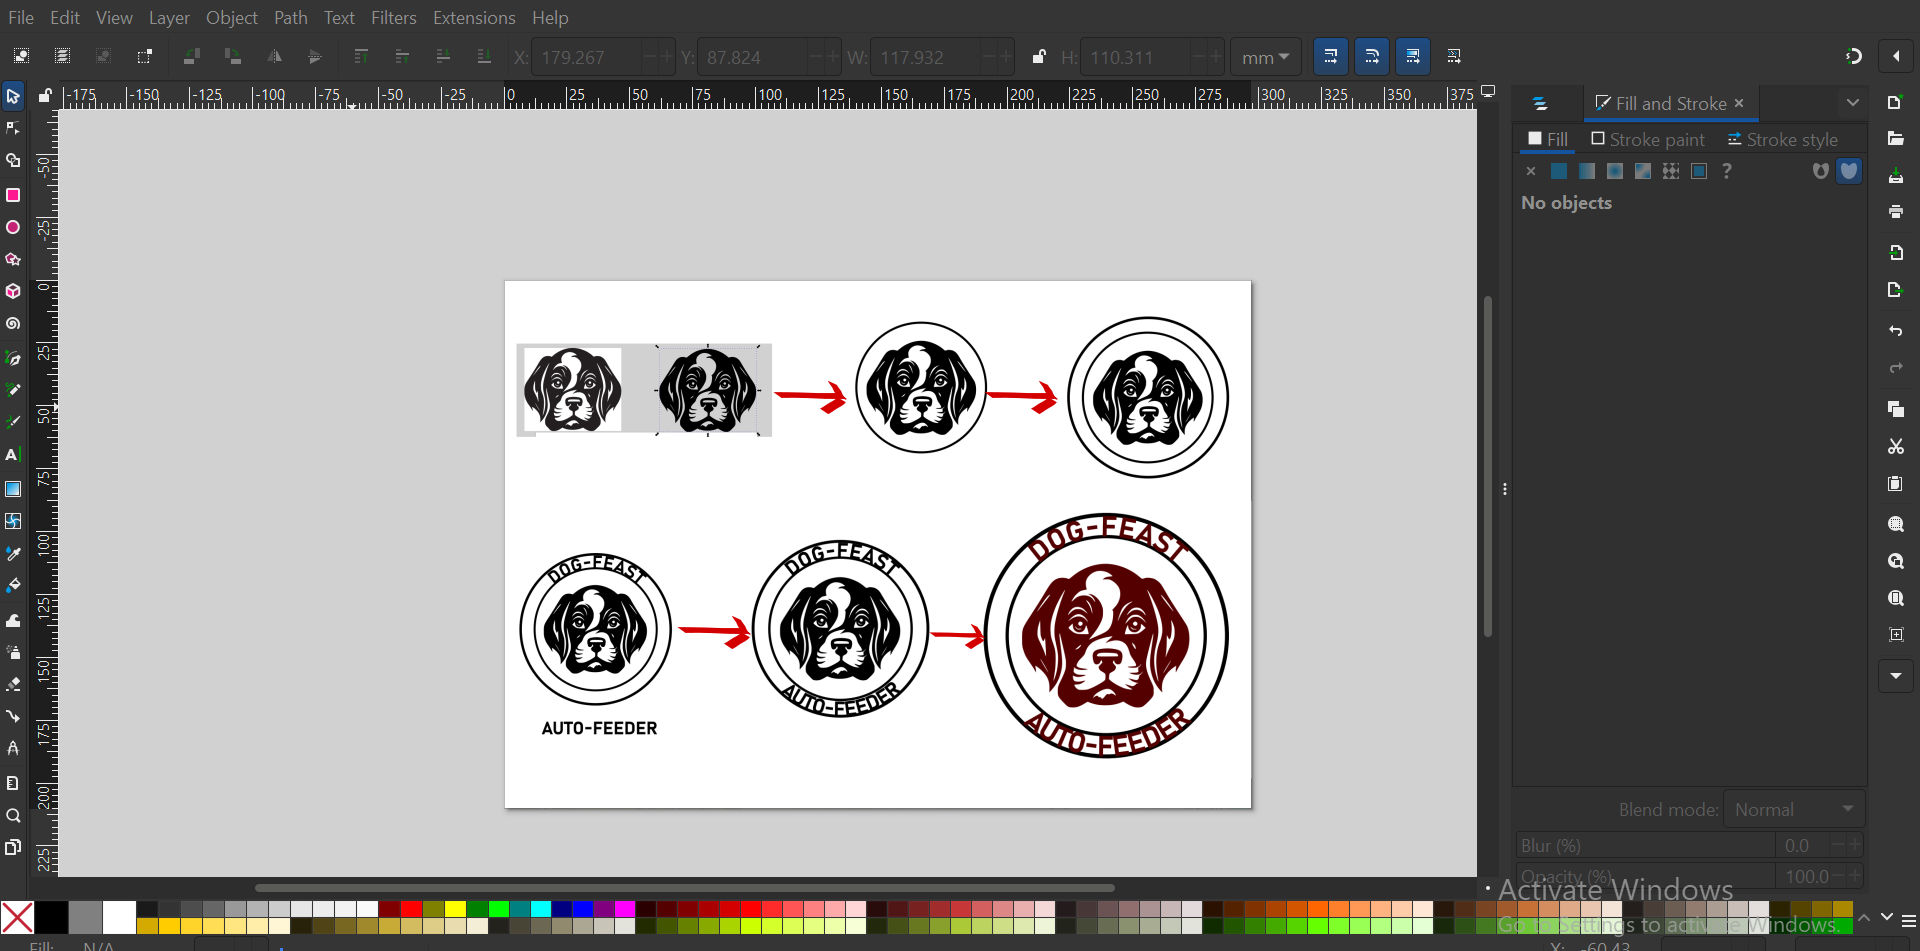Screen dimensions: 1920x951
Task: Click the Undo icon in commands bar
Action: (1896, 330)
